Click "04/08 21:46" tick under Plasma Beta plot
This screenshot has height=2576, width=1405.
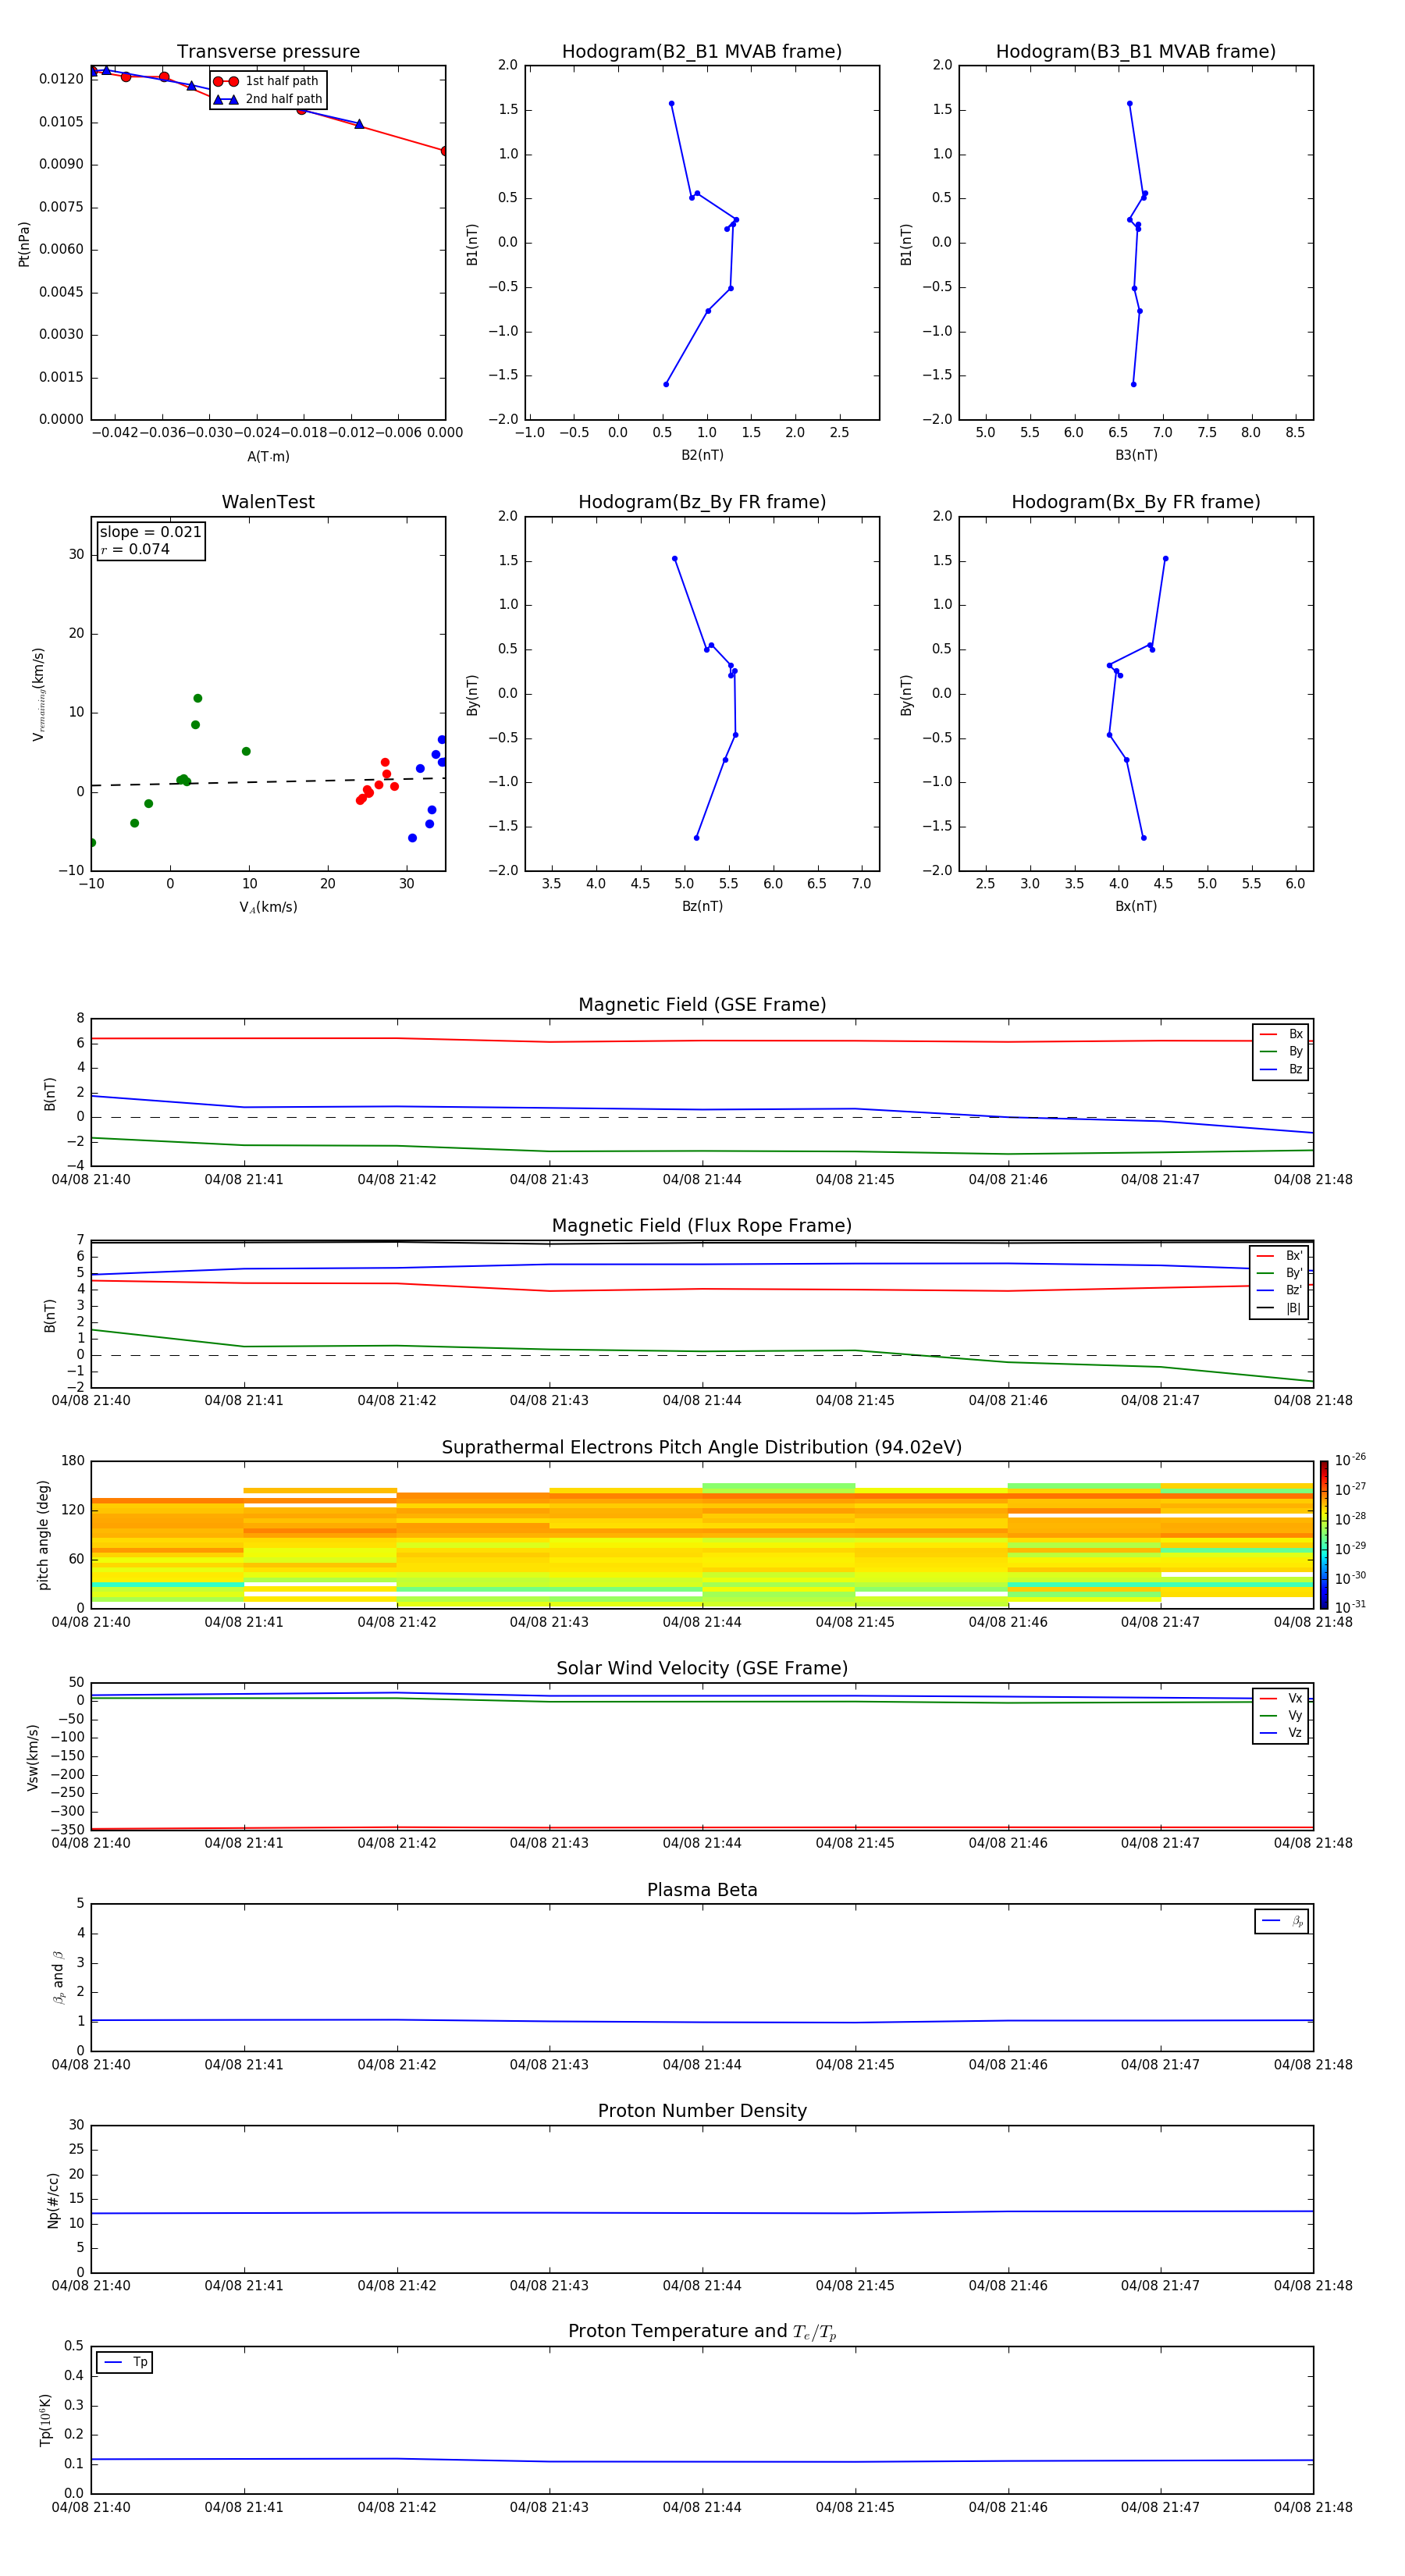(x=1008, y=2065)
